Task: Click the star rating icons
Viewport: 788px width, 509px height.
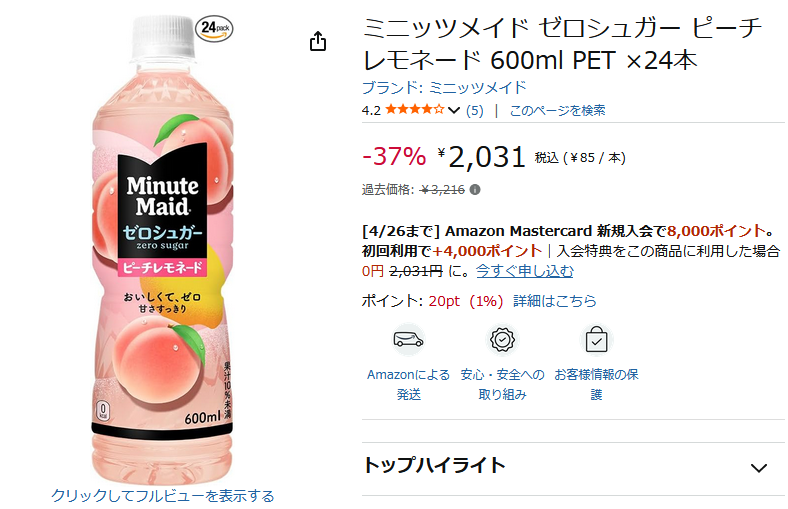Action: point(414,110)
